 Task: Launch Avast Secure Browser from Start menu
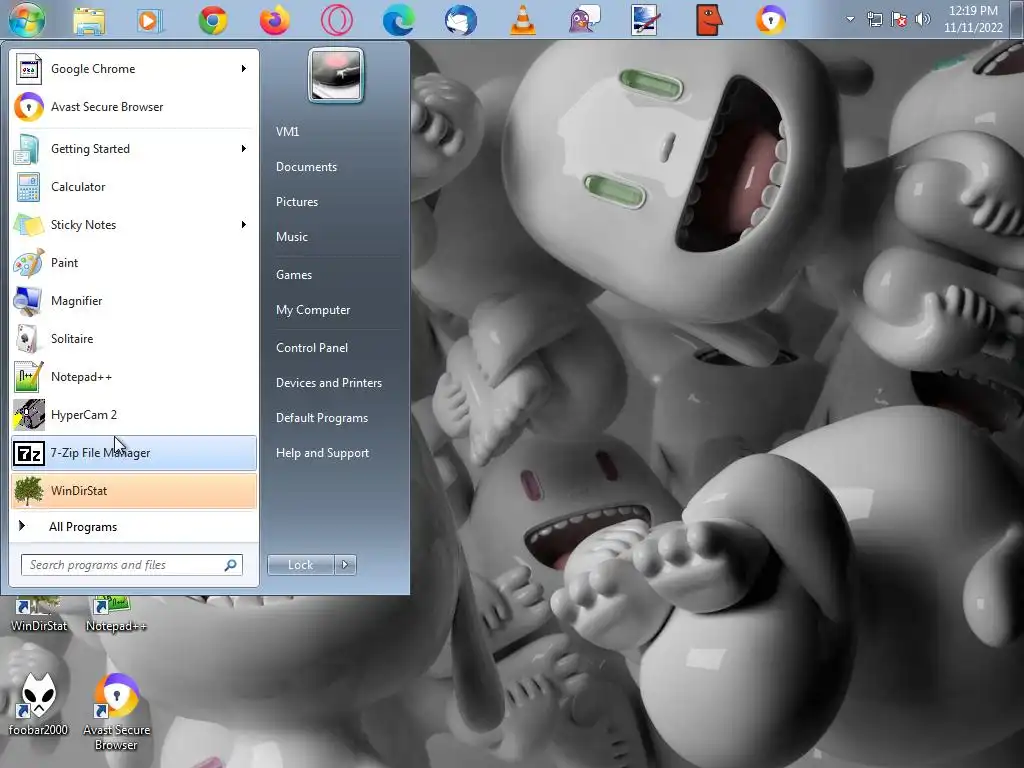[x=134, y=106]
